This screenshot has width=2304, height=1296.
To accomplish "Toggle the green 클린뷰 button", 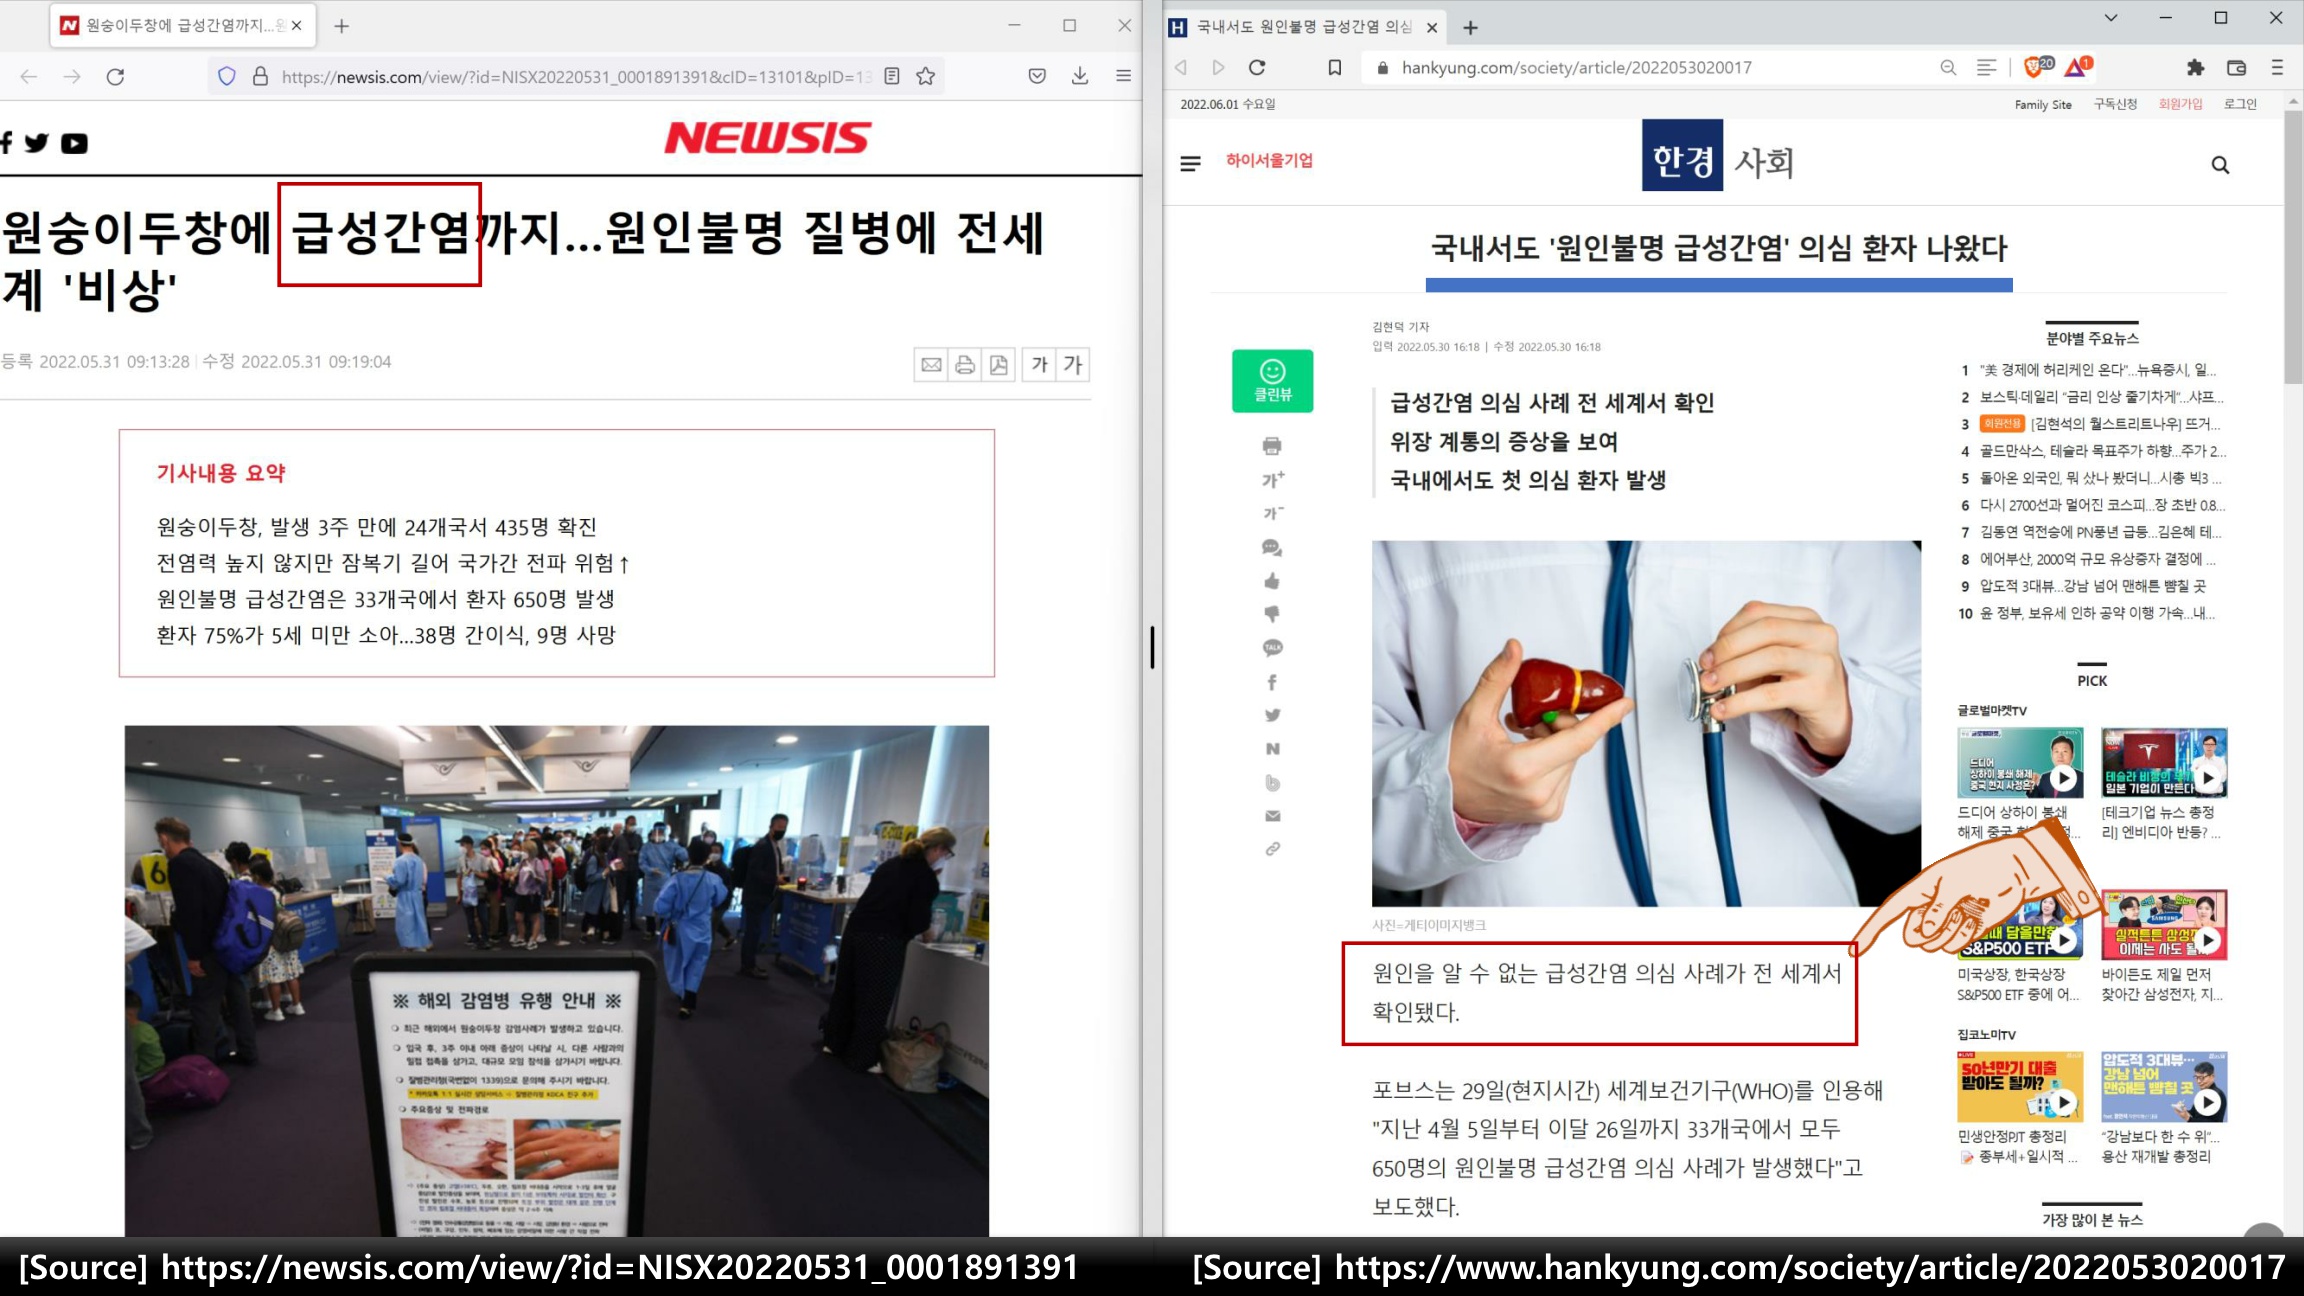I will [1272, 380].
